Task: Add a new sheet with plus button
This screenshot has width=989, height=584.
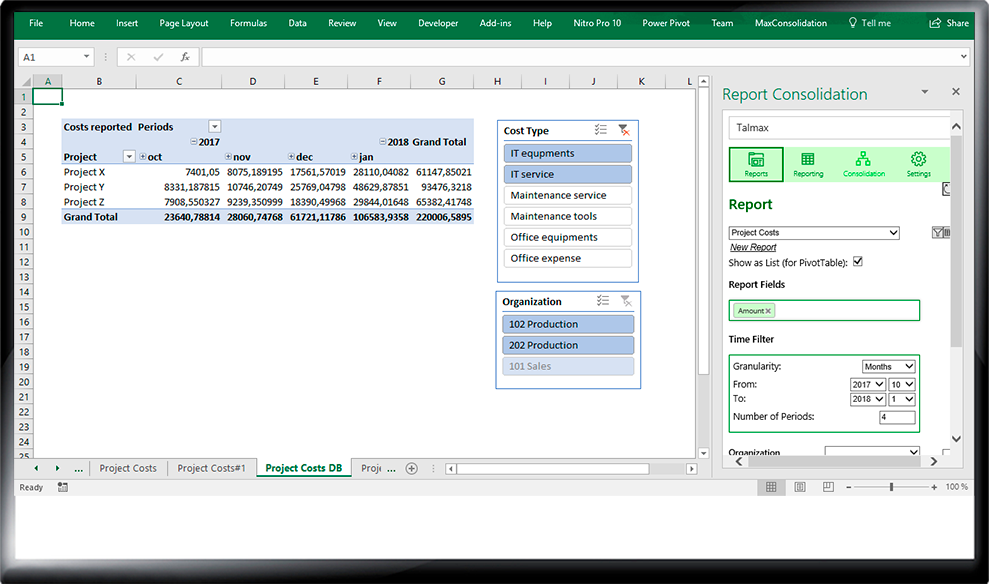Action: point(411,468)
